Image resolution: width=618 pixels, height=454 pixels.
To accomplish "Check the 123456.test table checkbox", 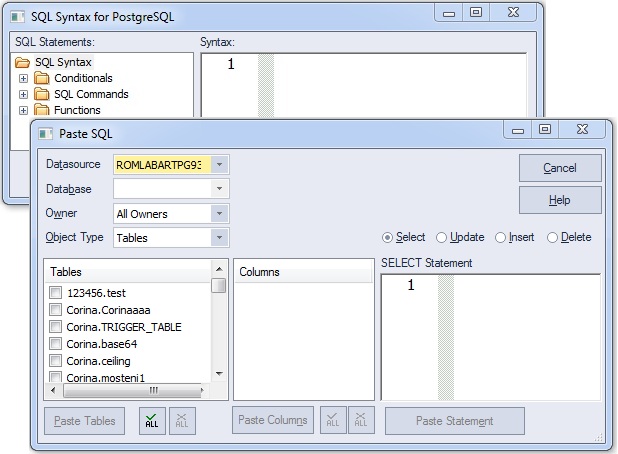I will [56, 293].
